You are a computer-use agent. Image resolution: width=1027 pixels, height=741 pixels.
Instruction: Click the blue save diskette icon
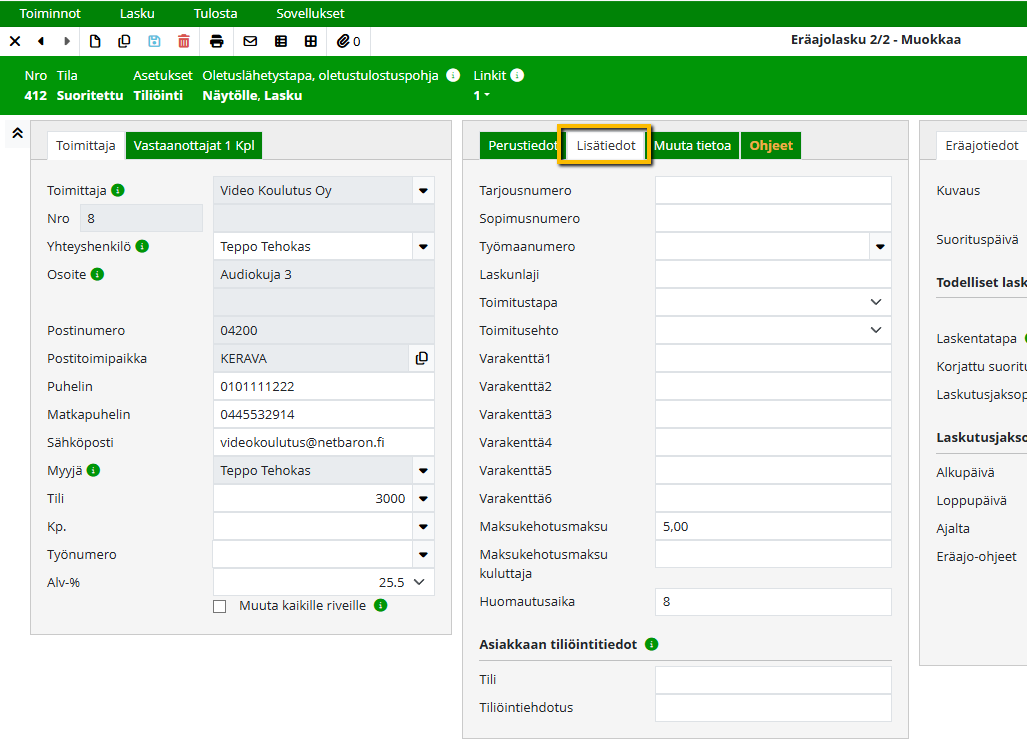pyautogui.click(x=154, y=41)
